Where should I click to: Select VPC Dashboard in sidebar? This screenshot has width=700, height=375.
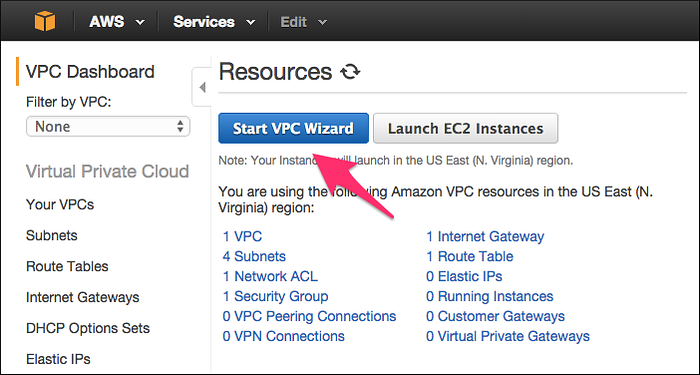pos(90,71)
